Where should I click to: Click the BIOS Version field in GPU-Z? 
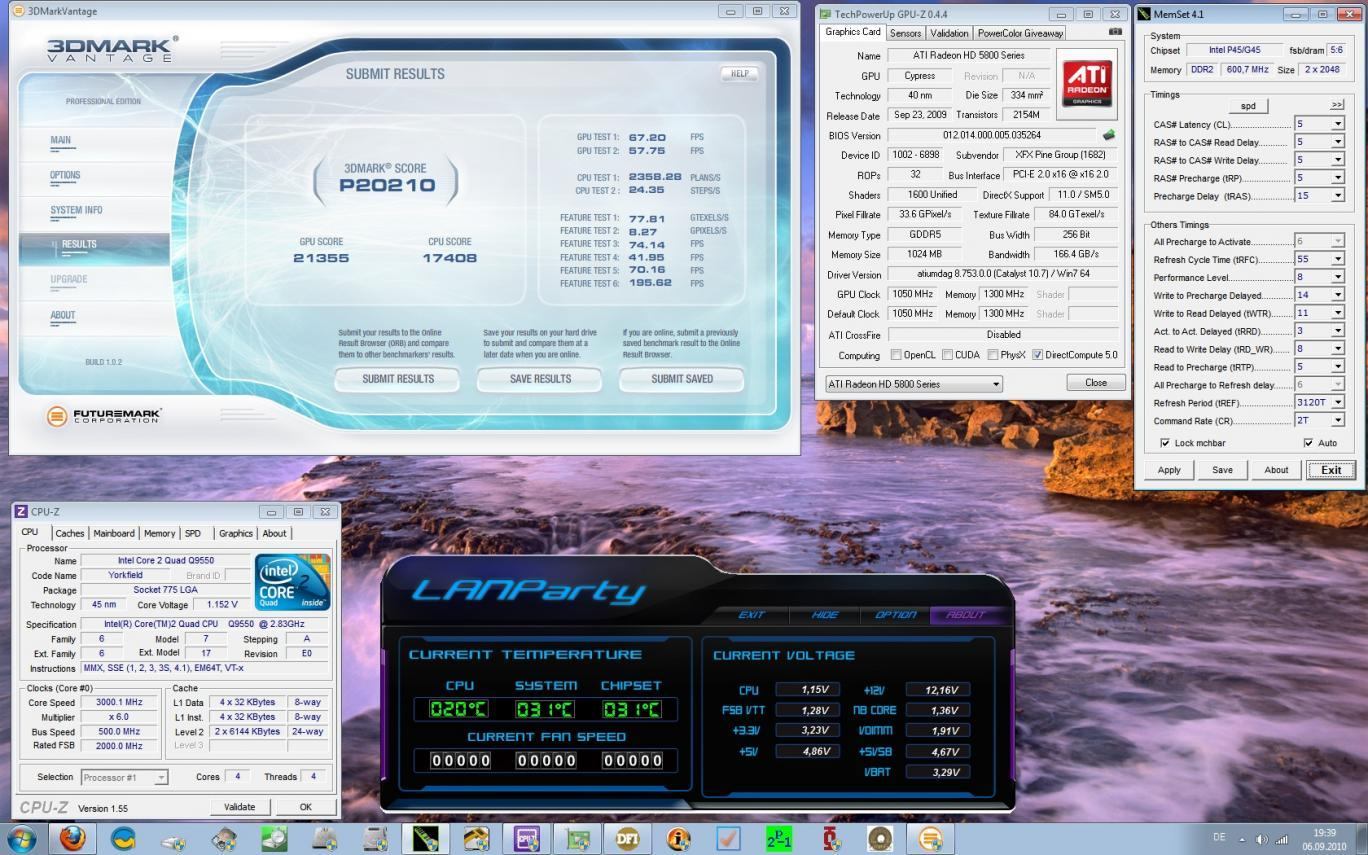click(x=991, y=135)
